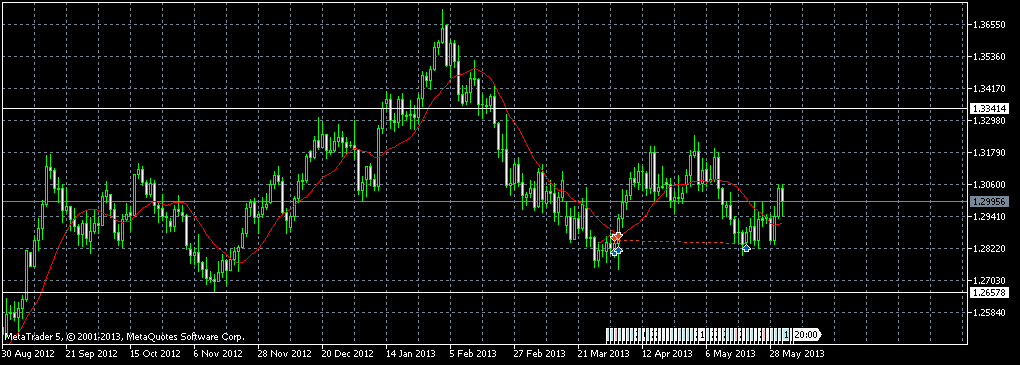Select the upper white horizontal line at 1.33414

click(x=484, y=108)
